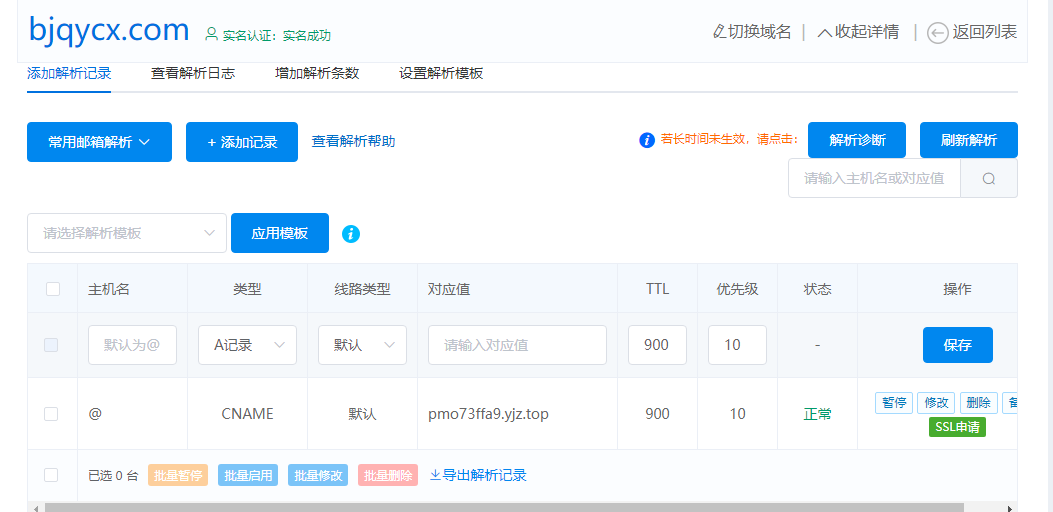This screenshot has height=512, width=1053.
Task: Open the 默认 line type dropdown
Action: tap(362, 345)
